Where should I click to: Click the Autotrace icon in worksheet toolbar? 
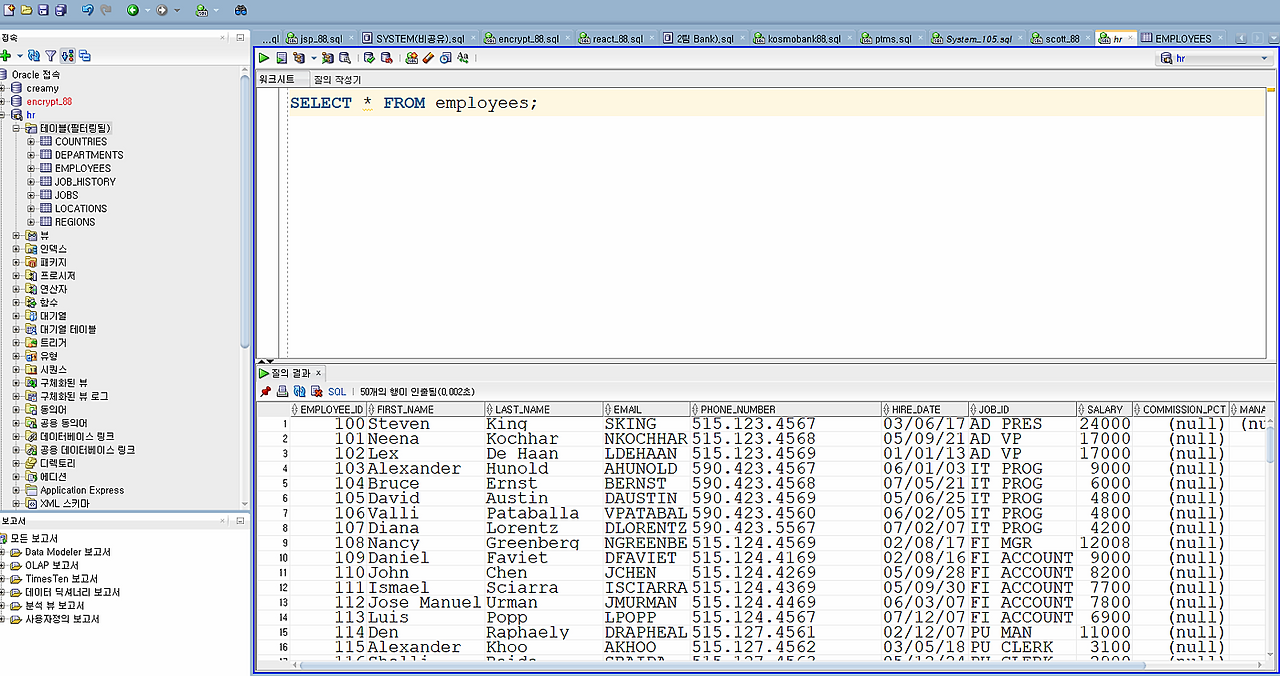(328, 58)
